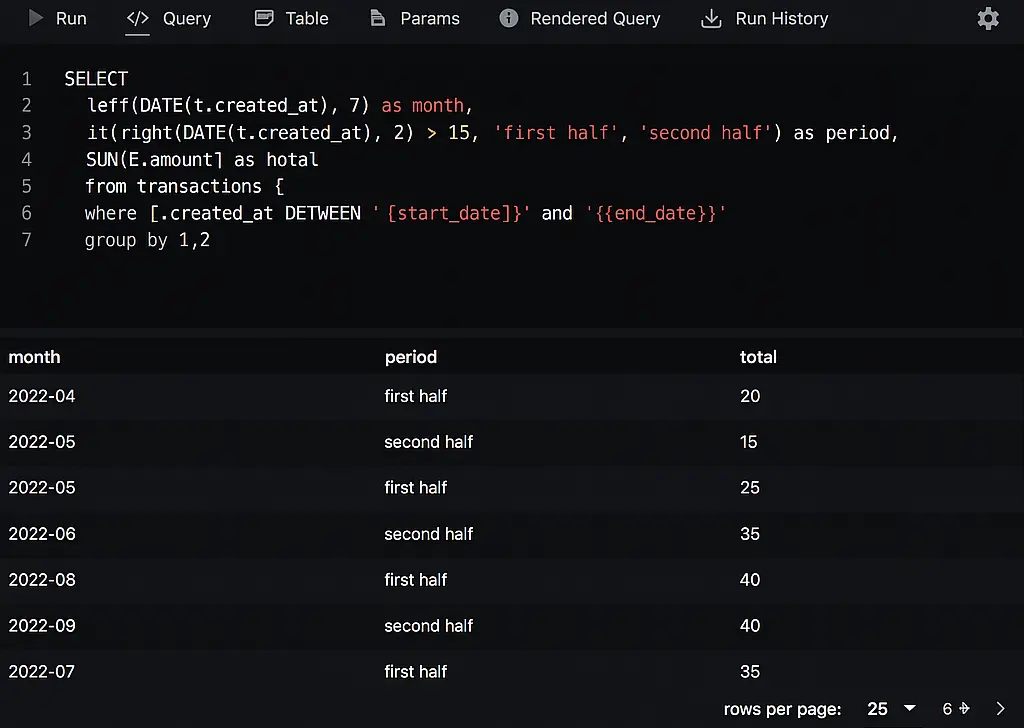Viewport: 1024px width, 728px height.
Task: Click the Run History download icon
Action: 711,19
